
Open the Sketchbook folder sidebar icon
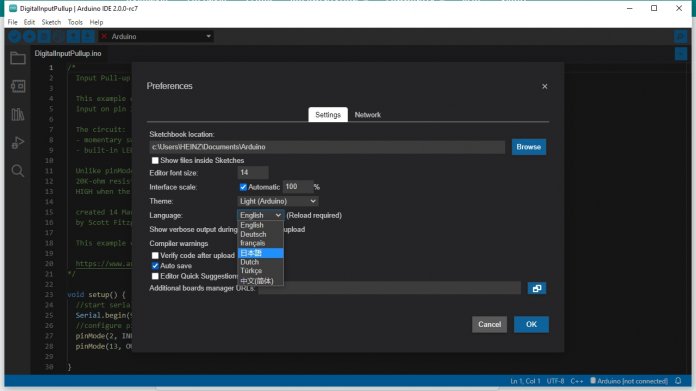[18, 58]
